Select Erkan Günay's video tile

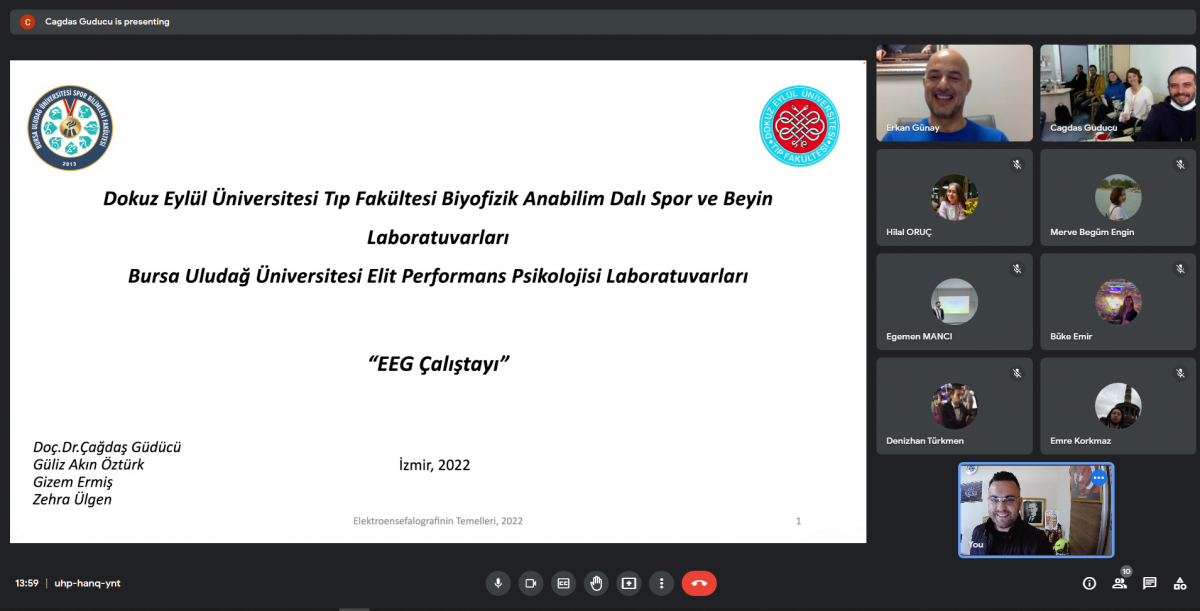955,92
